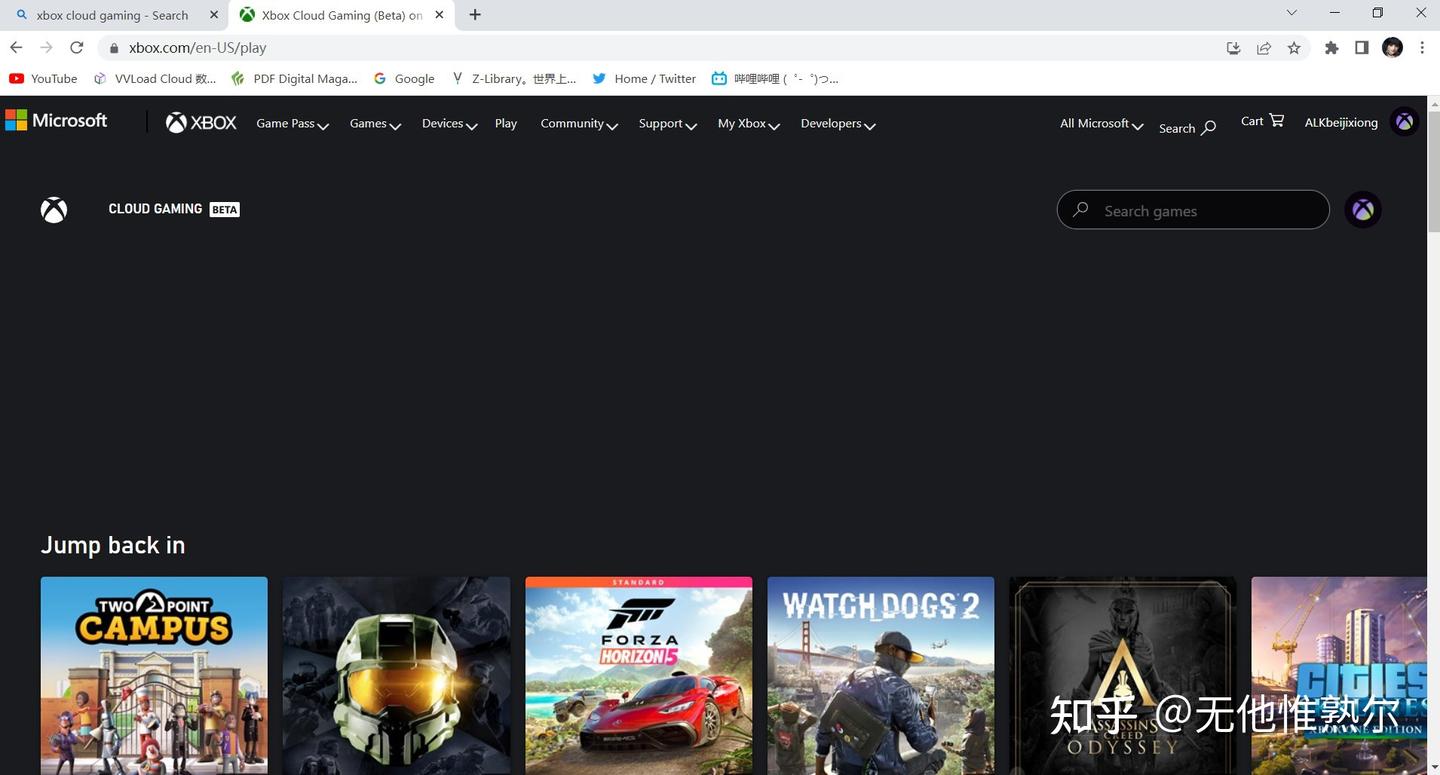Image resolution: width=1440 pixels, height=775 pixels.
Task: Open the YouTube bookmark
Action: coord(43,79)
